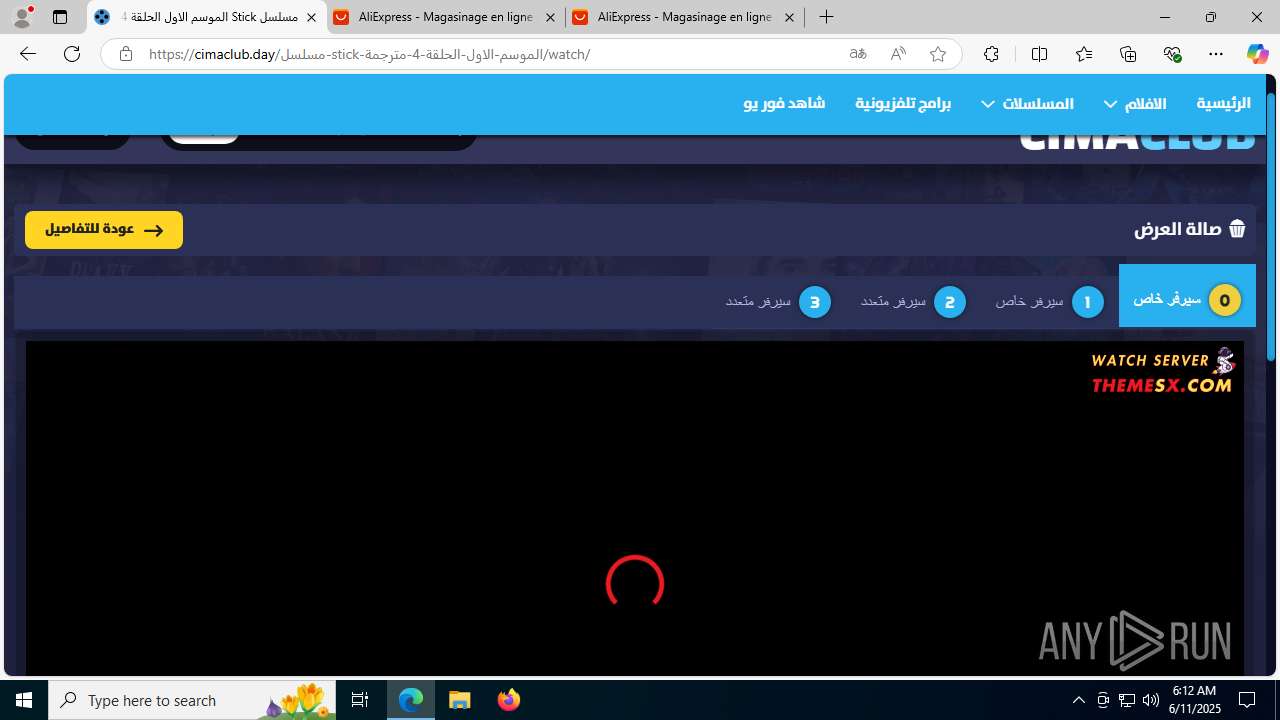
Task: Select server 1 سيرفر خاص
Action: click(x=1050, y=301)
